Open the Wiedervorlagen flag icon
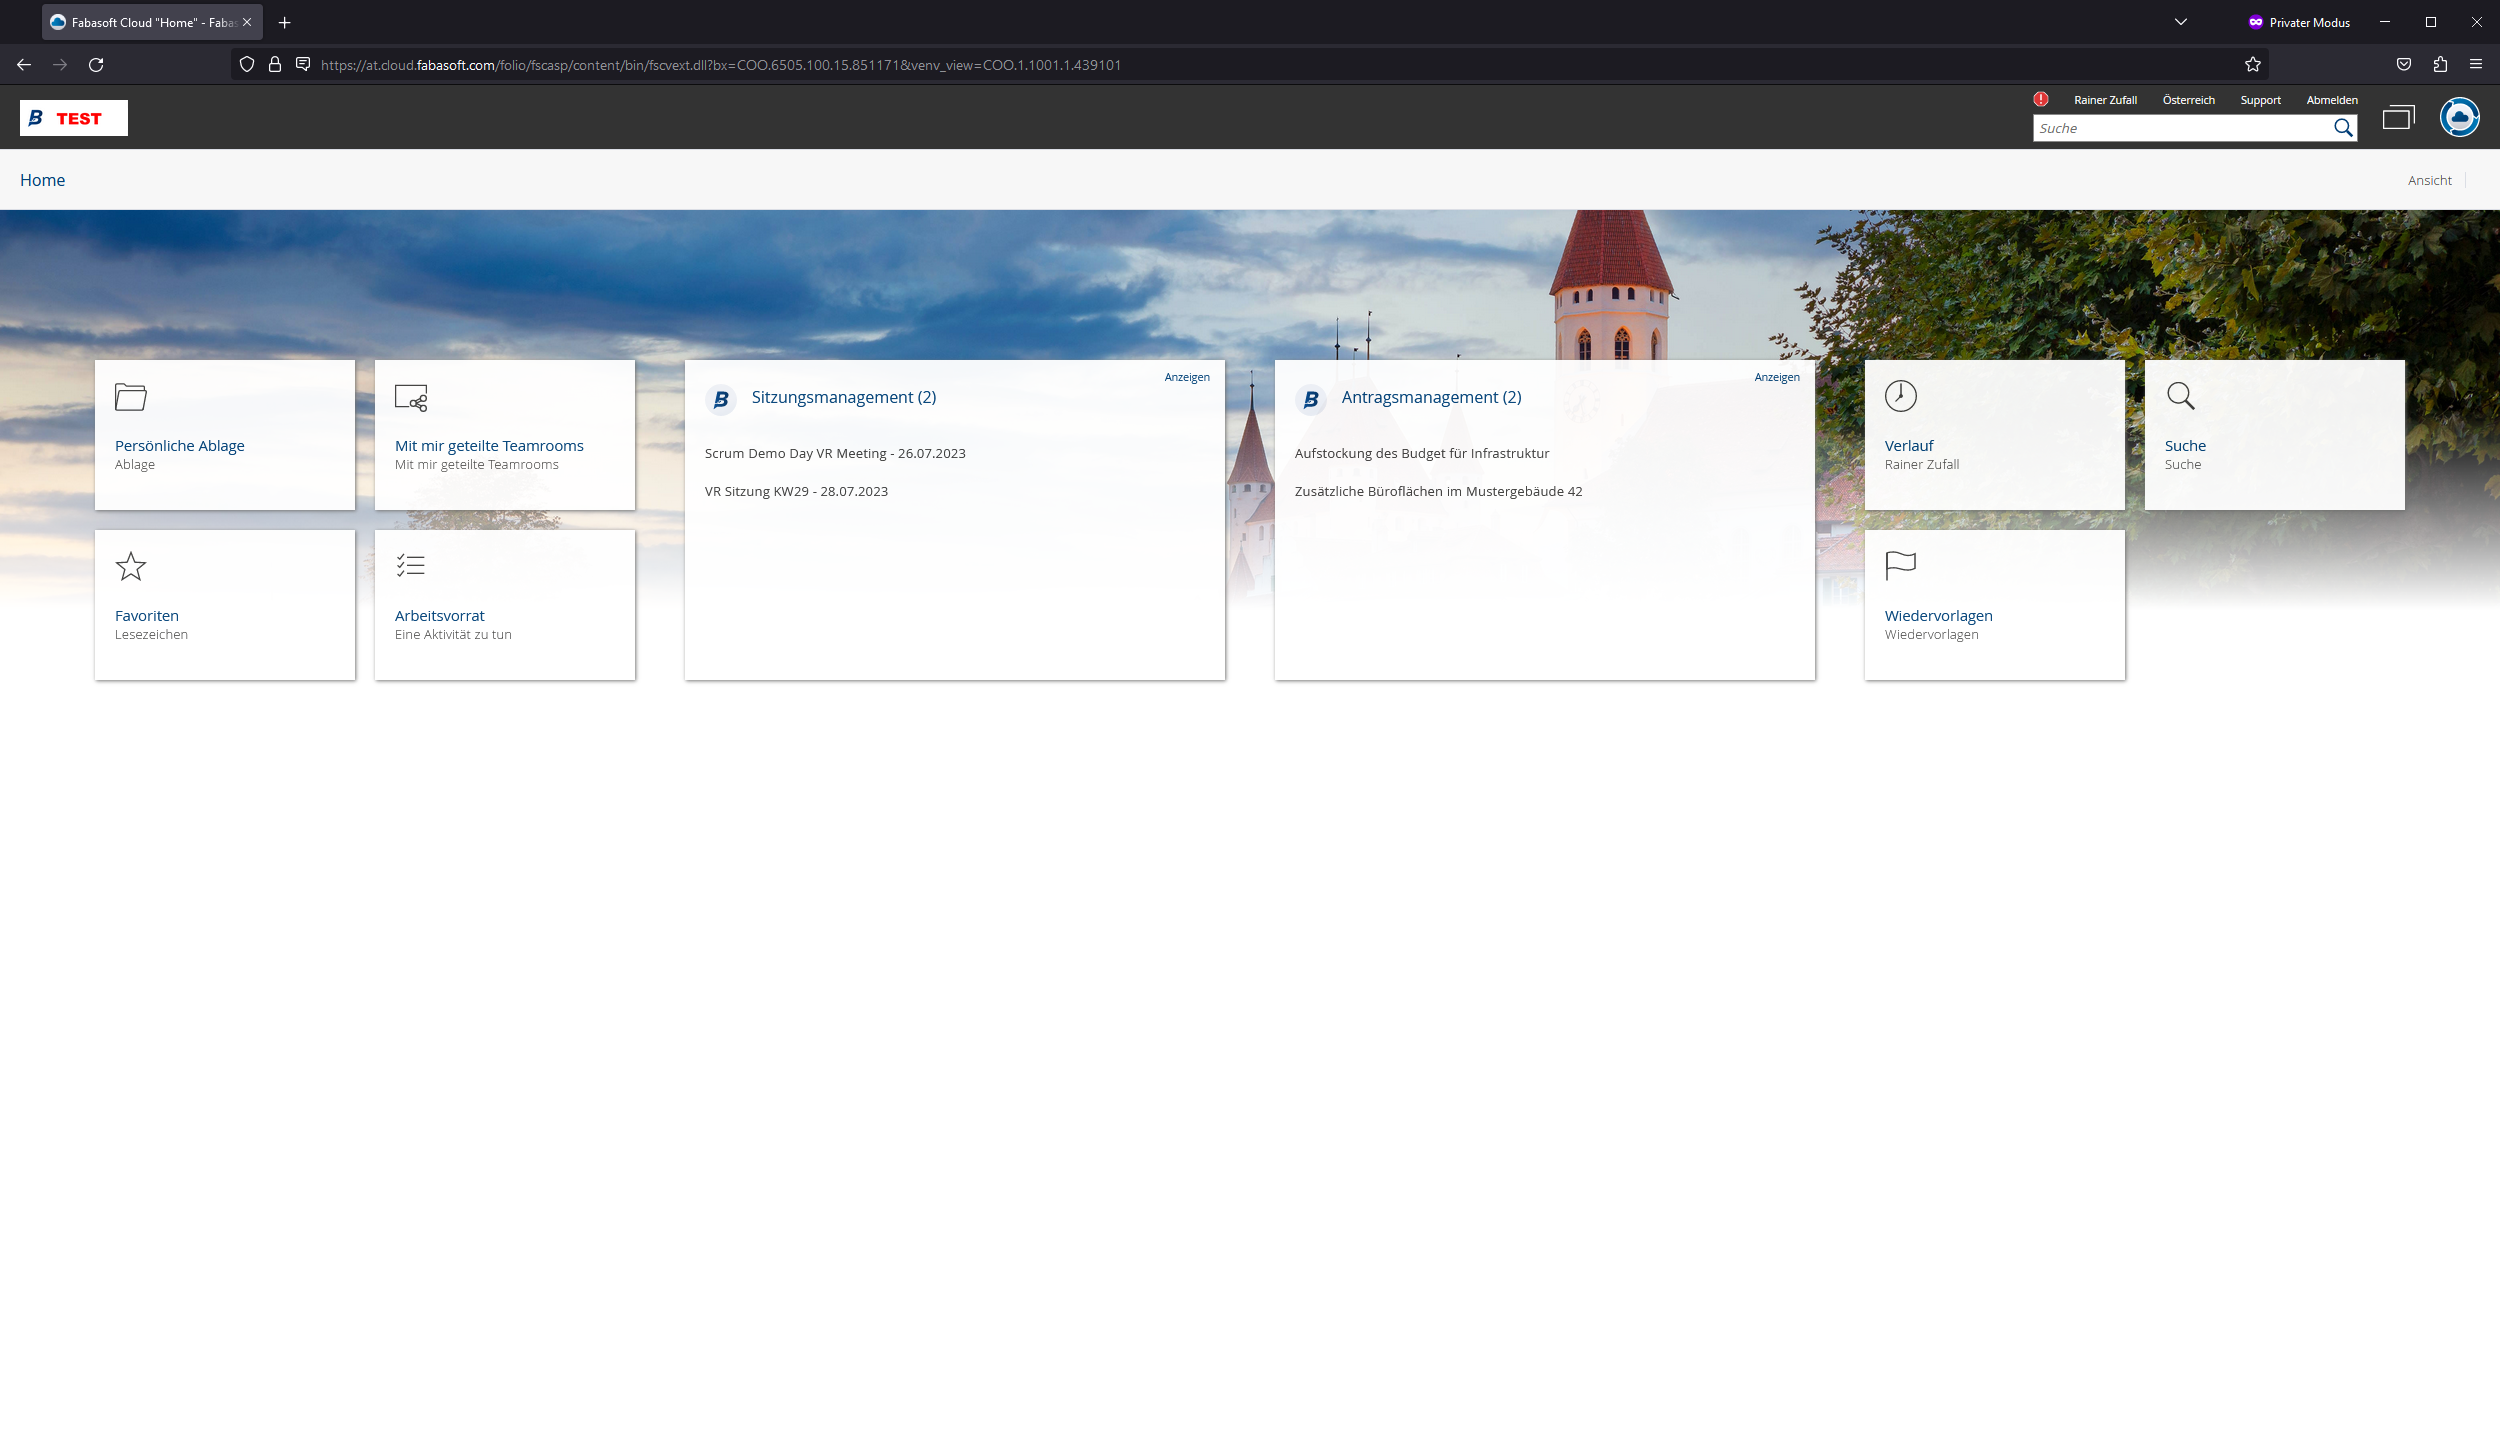2500x1440 pixels. coord(1900,566)
